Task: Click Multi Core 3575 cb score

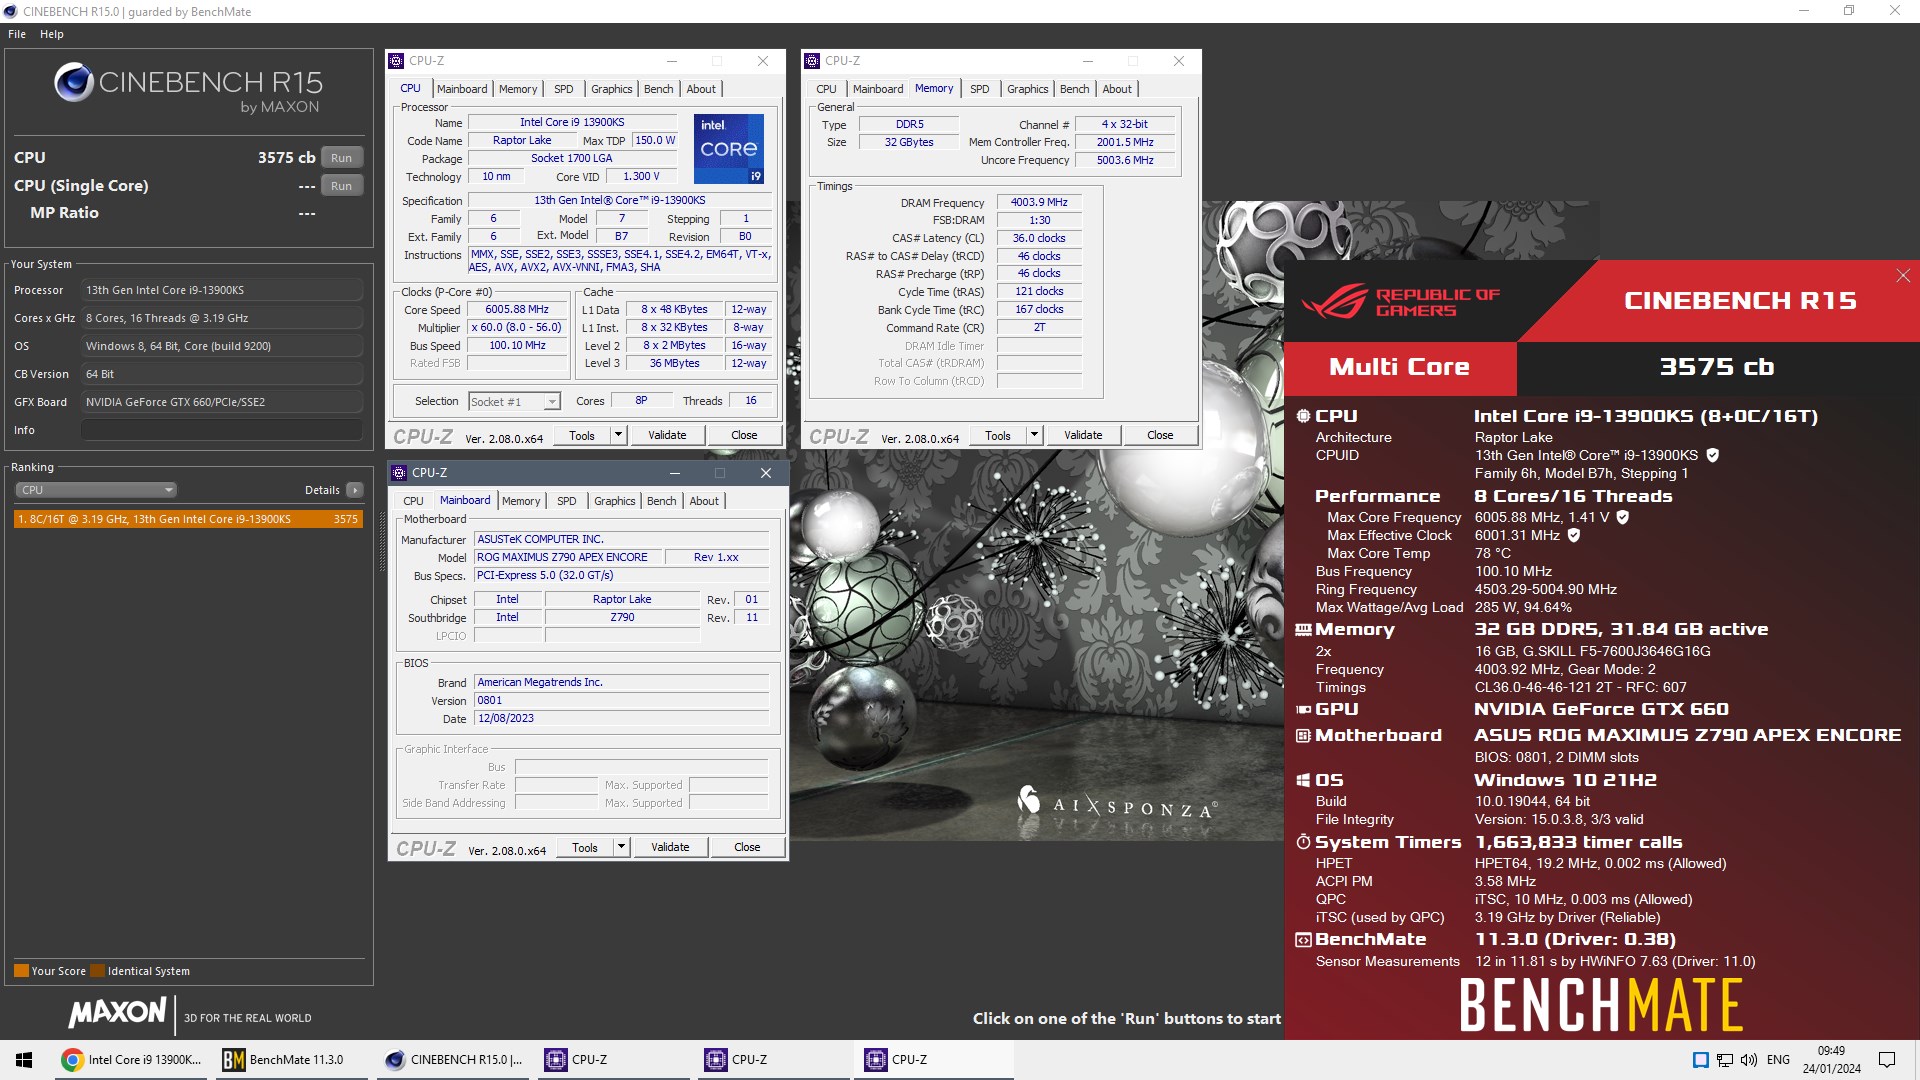Action: pyautogui.click(x=1716, y=367)
